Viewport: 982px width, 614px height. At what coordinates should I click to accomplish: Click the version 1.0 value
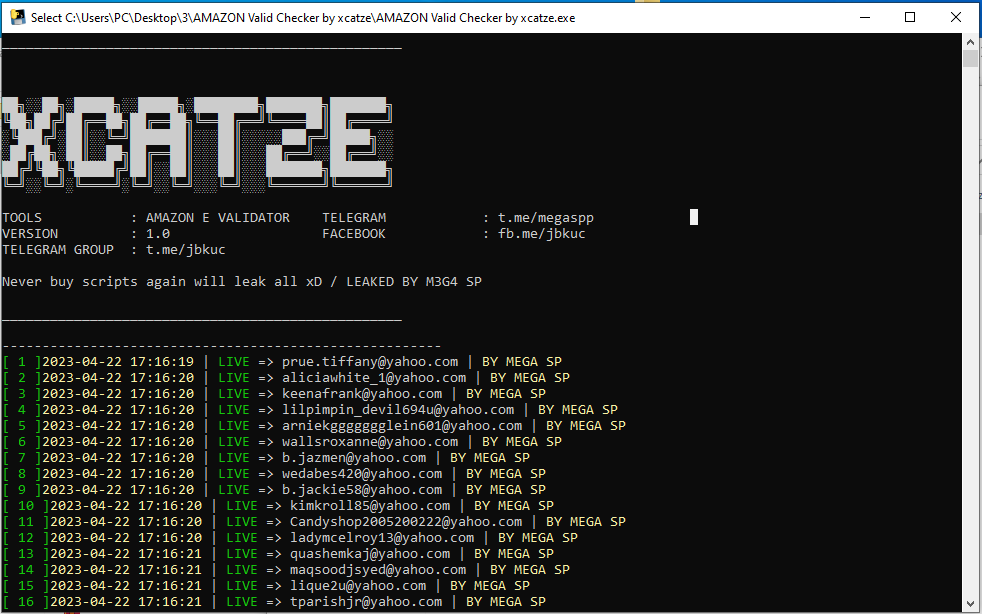tap(158, 234)
